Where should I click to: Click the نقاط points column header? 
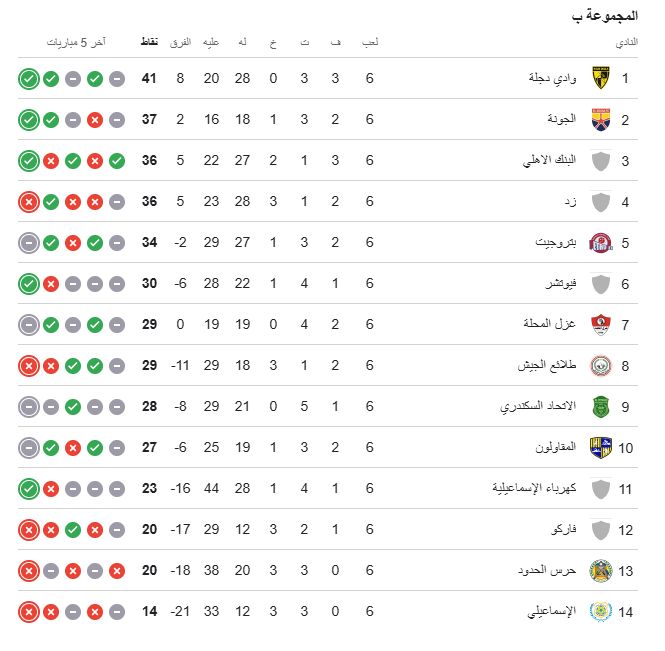coord(147,43)
